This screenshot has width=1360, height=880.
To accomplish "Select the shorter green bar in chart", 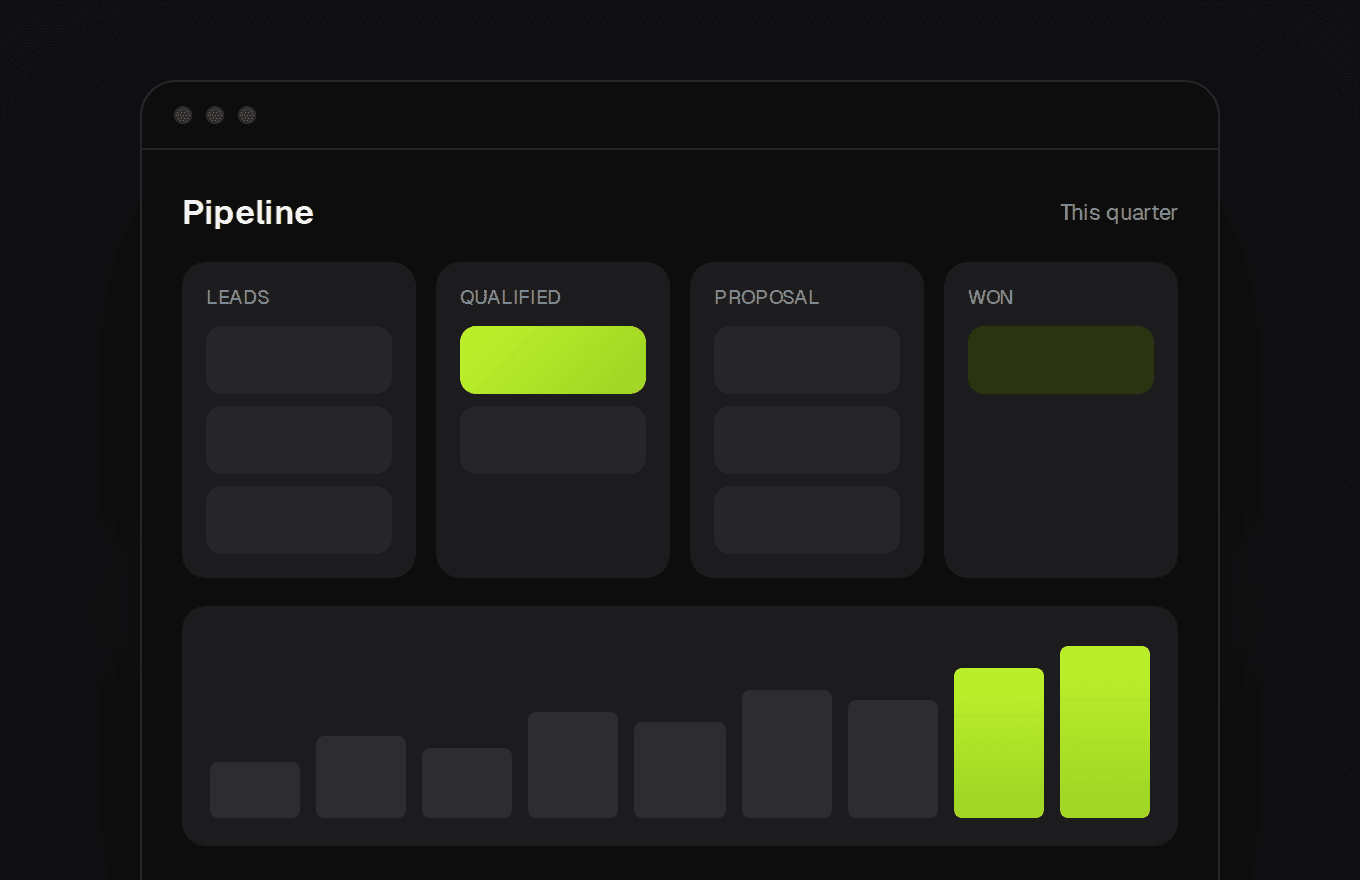I will pyautogui.click(x=999, y=743).
